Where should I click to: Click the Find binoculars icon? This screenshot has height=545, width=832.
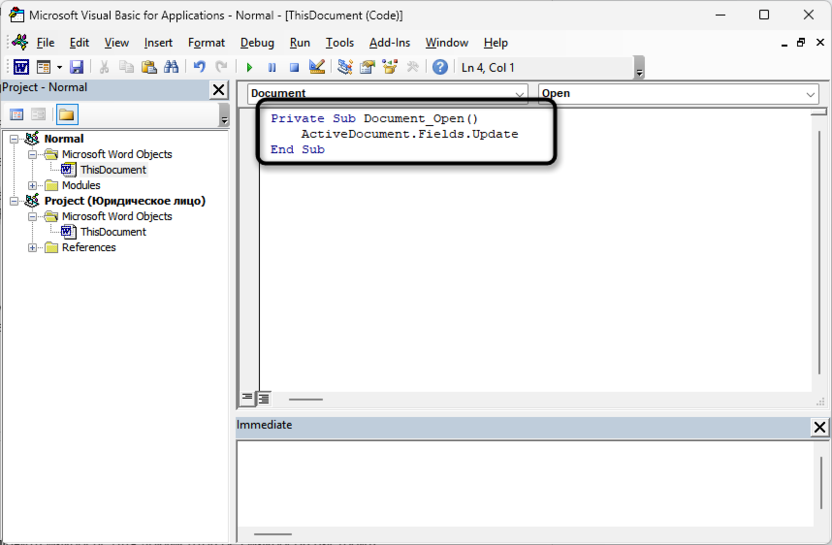coord(171,67)
